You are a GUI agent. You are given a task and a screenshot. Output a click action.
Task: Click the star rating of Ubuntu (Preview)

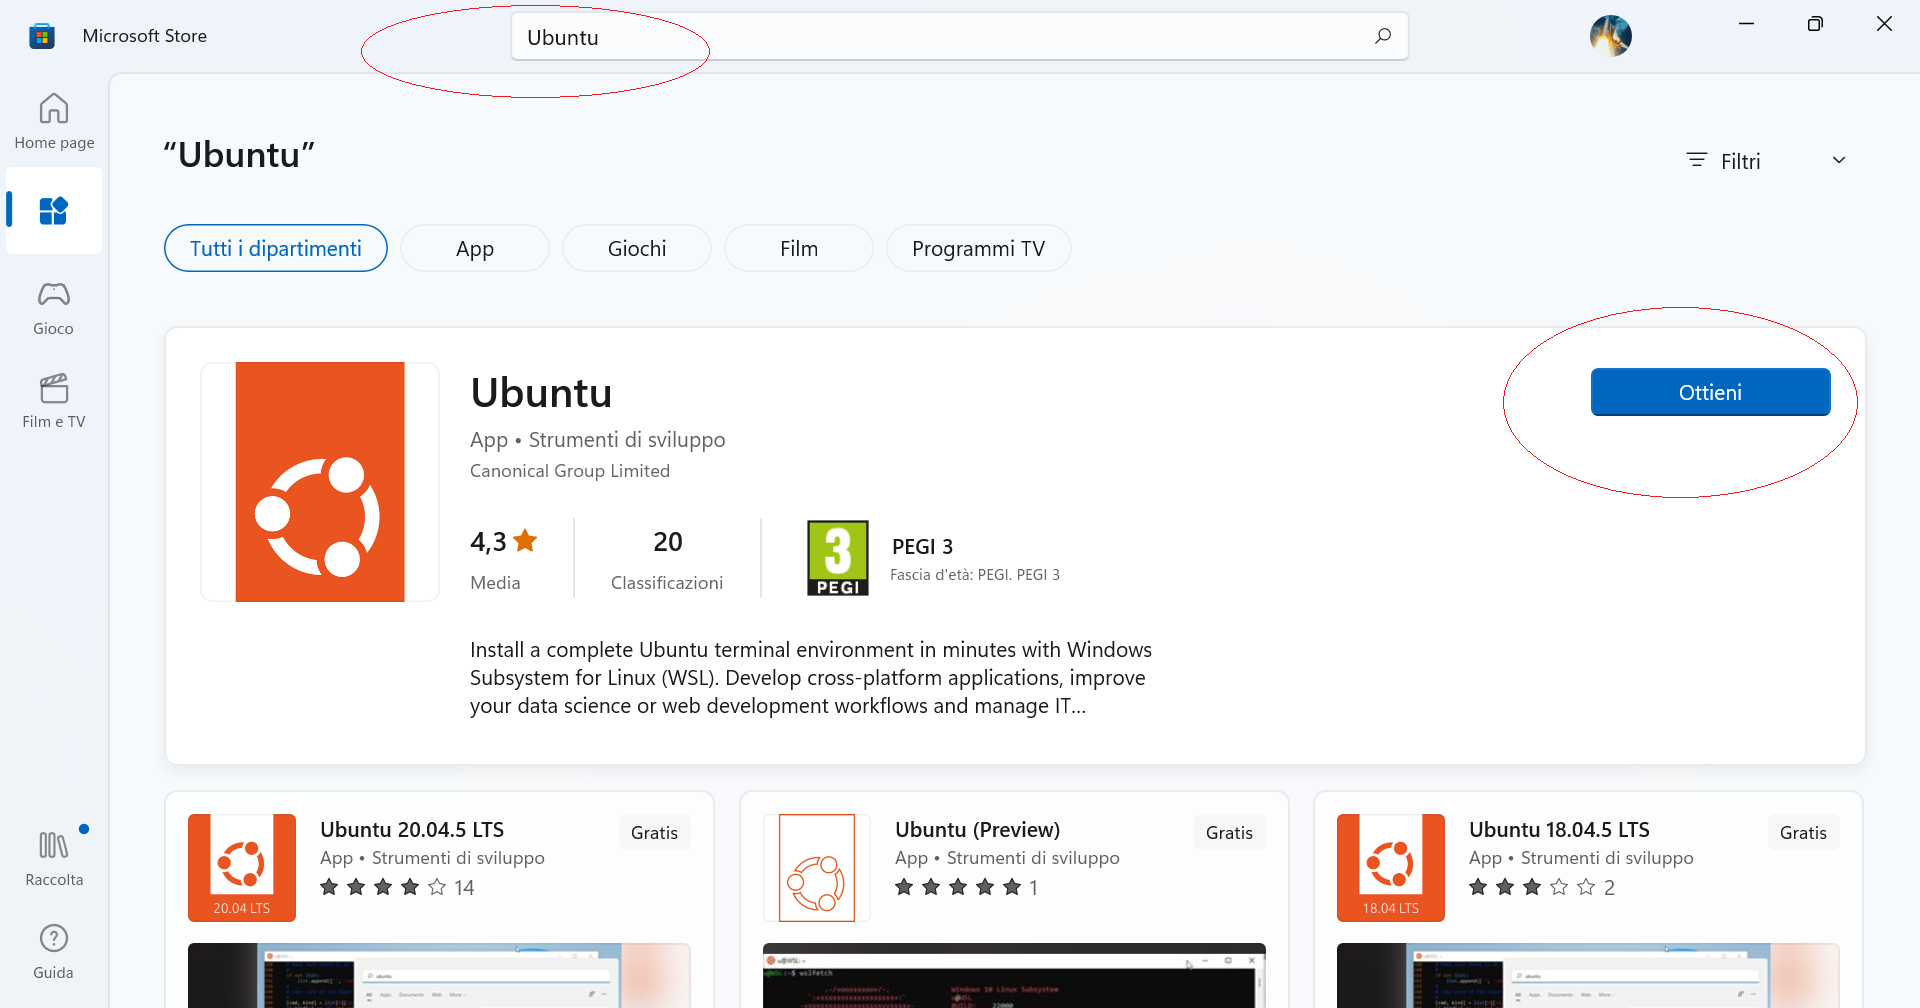tap(966, 887)
